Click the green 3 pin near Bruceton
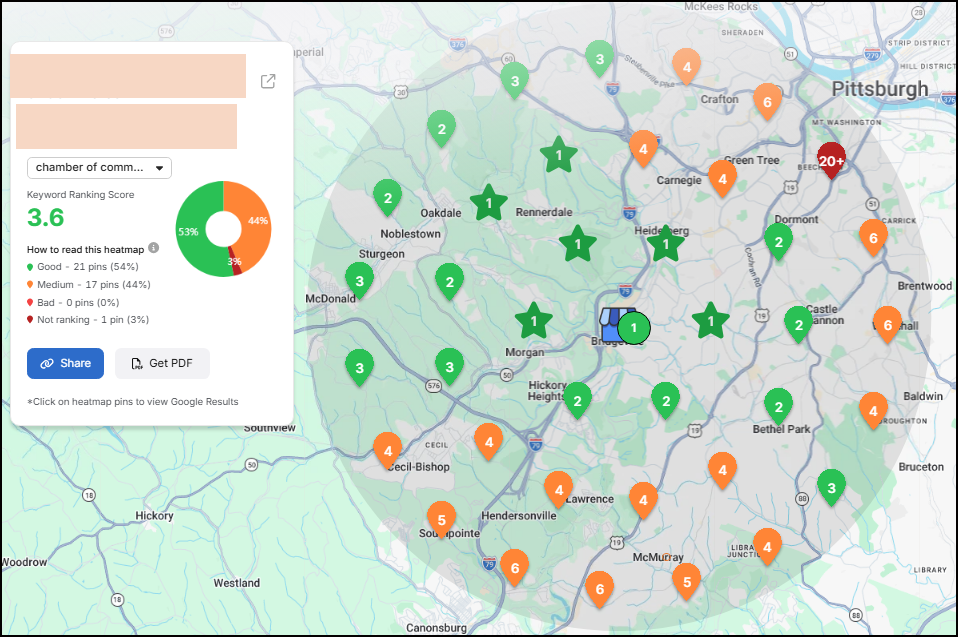958x637 pixels. [831, 488]
